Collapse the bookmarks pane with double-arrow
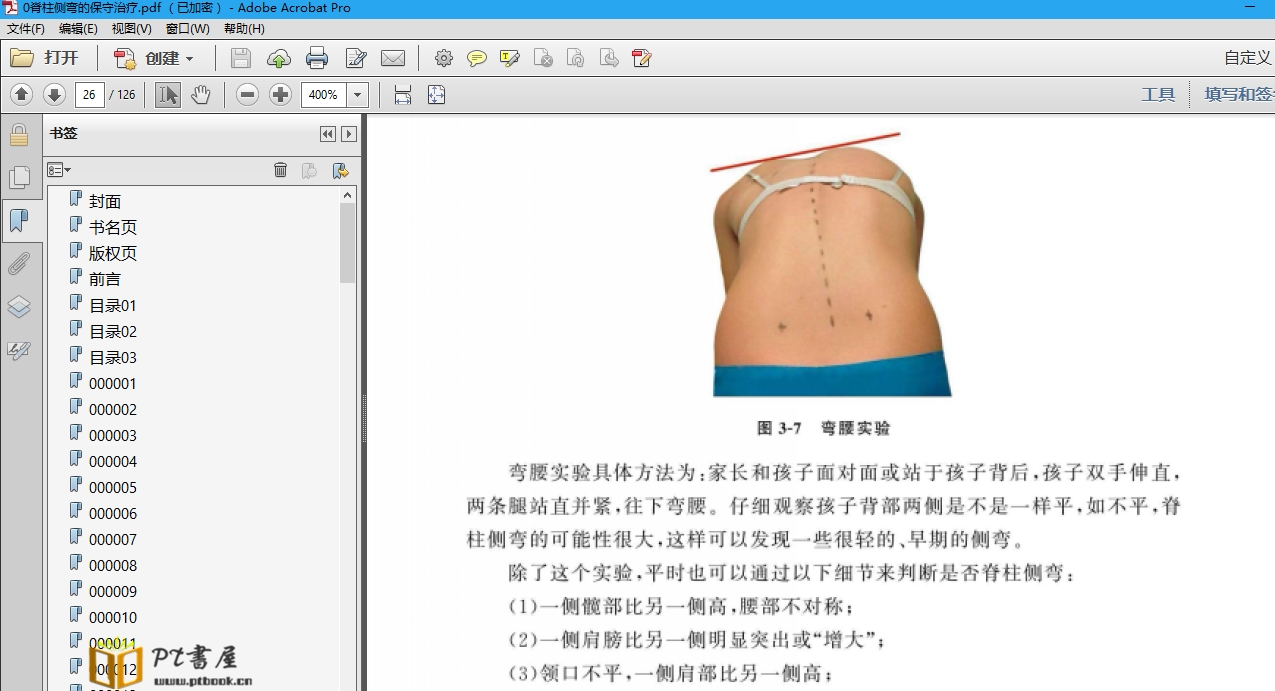 pyautogui.click(x=327, y=134)
